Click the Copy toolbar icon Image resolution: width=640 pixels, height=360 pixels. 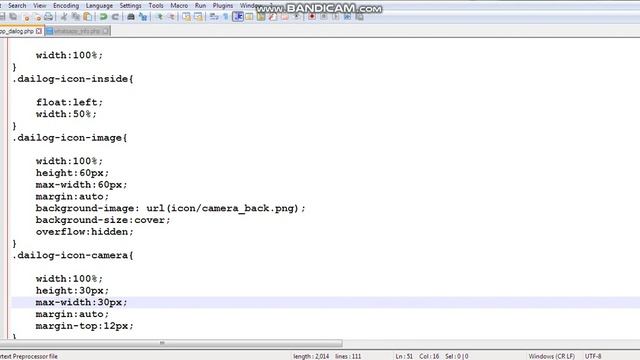[x=76, y=17]
